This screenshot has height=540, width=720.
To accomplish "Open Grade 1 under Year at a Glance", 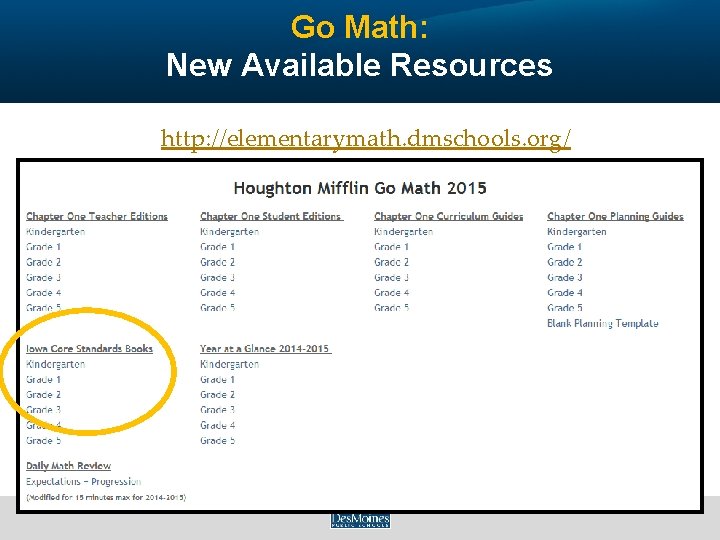I will pyautogui.click(x=218, y=379).
